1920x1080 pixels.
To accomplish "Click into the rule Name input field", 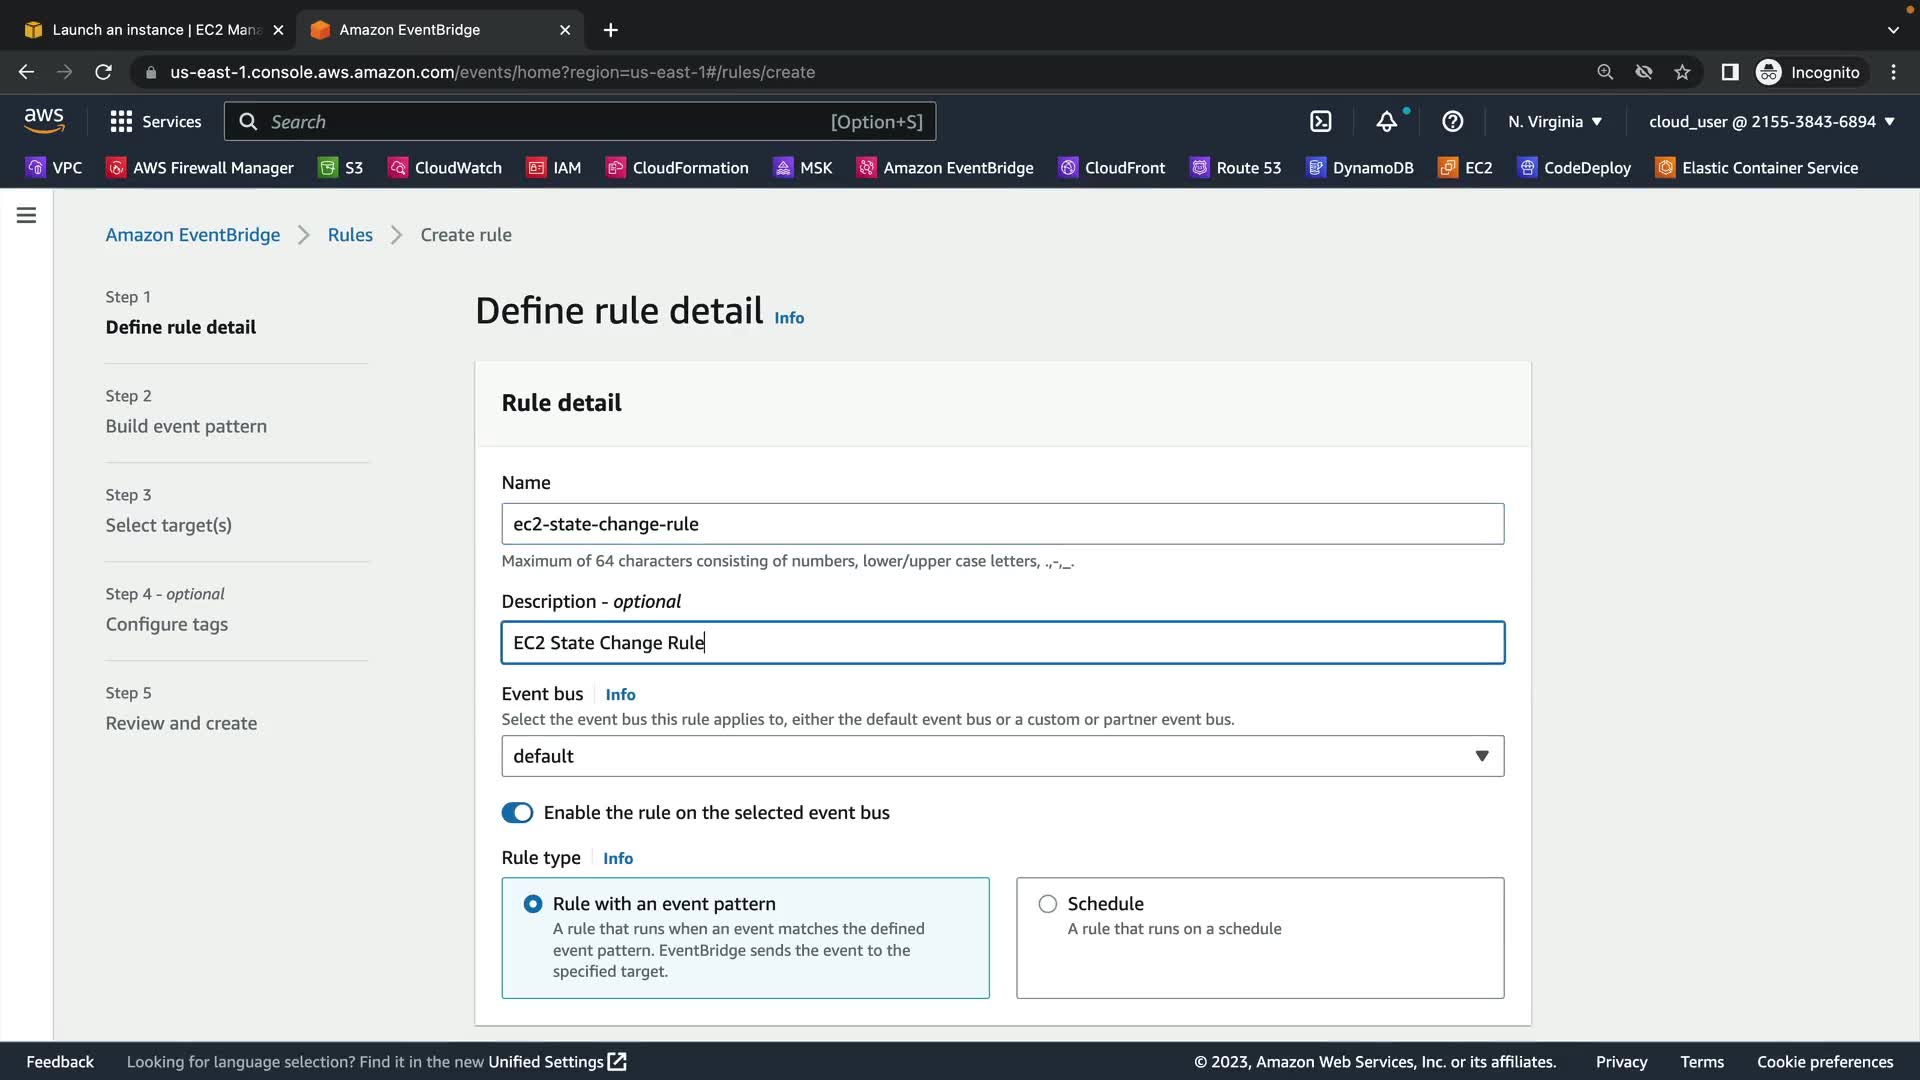I will [1002, 524].
